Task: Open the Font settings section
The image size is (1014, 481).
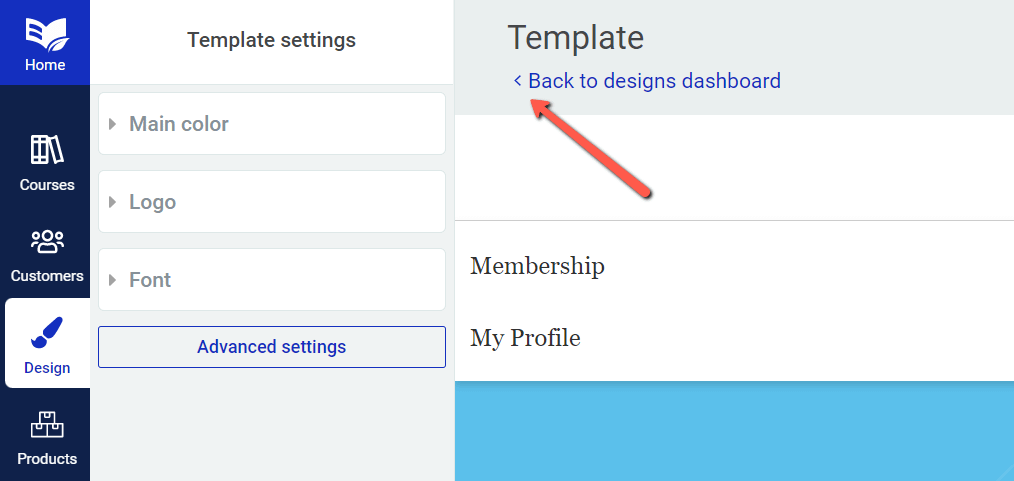Action: click(272, 280)
